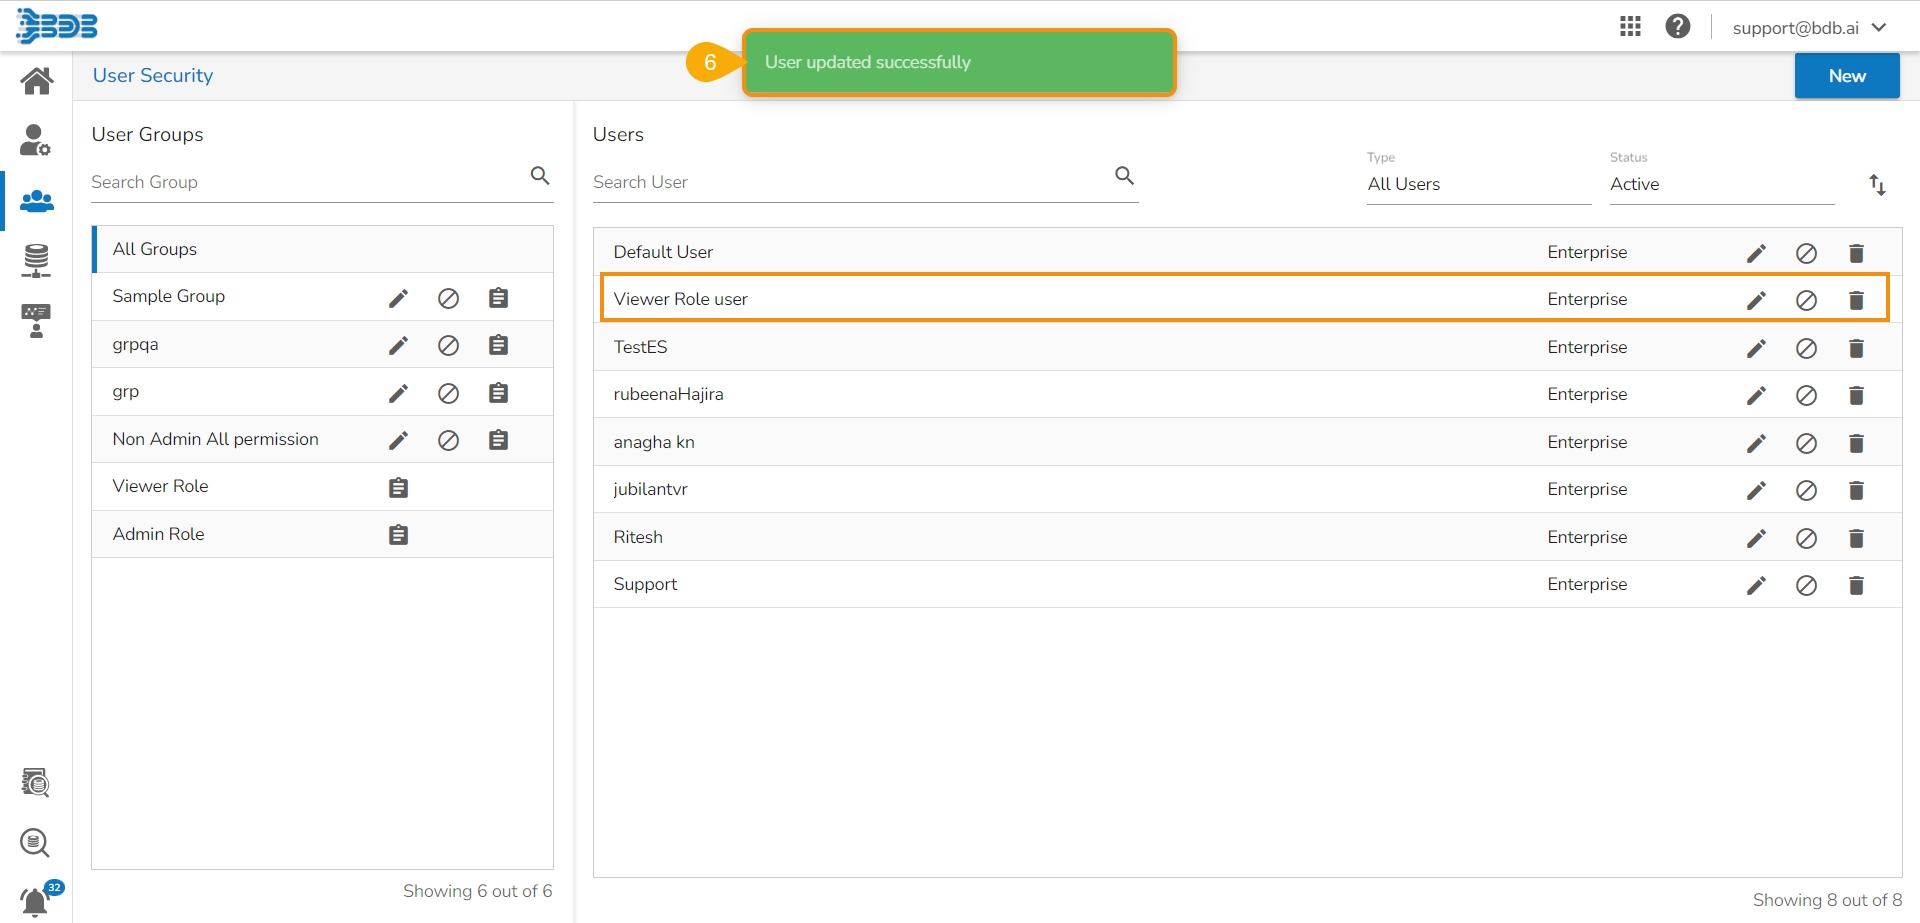Open the apps grid menu
1920x923 pixels.
(1630, 27)
